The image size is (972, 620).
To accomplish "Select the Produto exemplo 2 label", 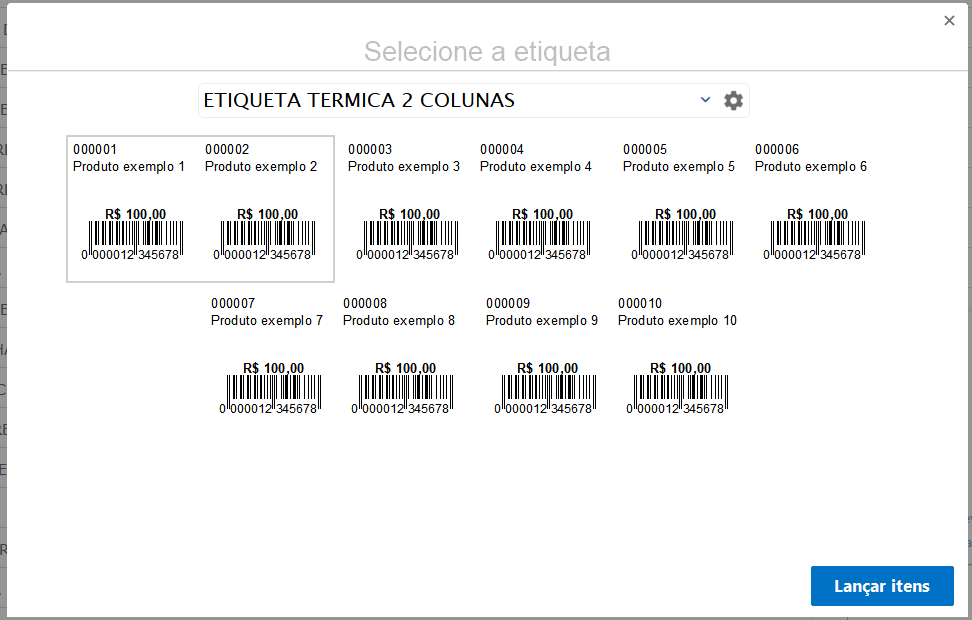I will (261, 167).
